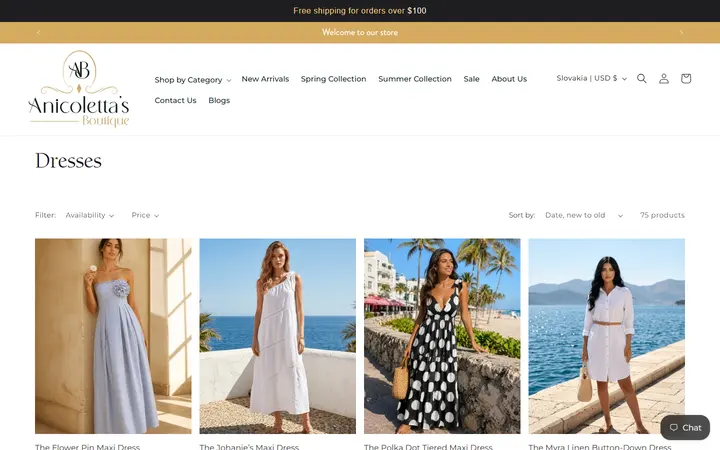Screen dimensions: 720x450
Task: Open the Chat widget
Action: [685, 428]
